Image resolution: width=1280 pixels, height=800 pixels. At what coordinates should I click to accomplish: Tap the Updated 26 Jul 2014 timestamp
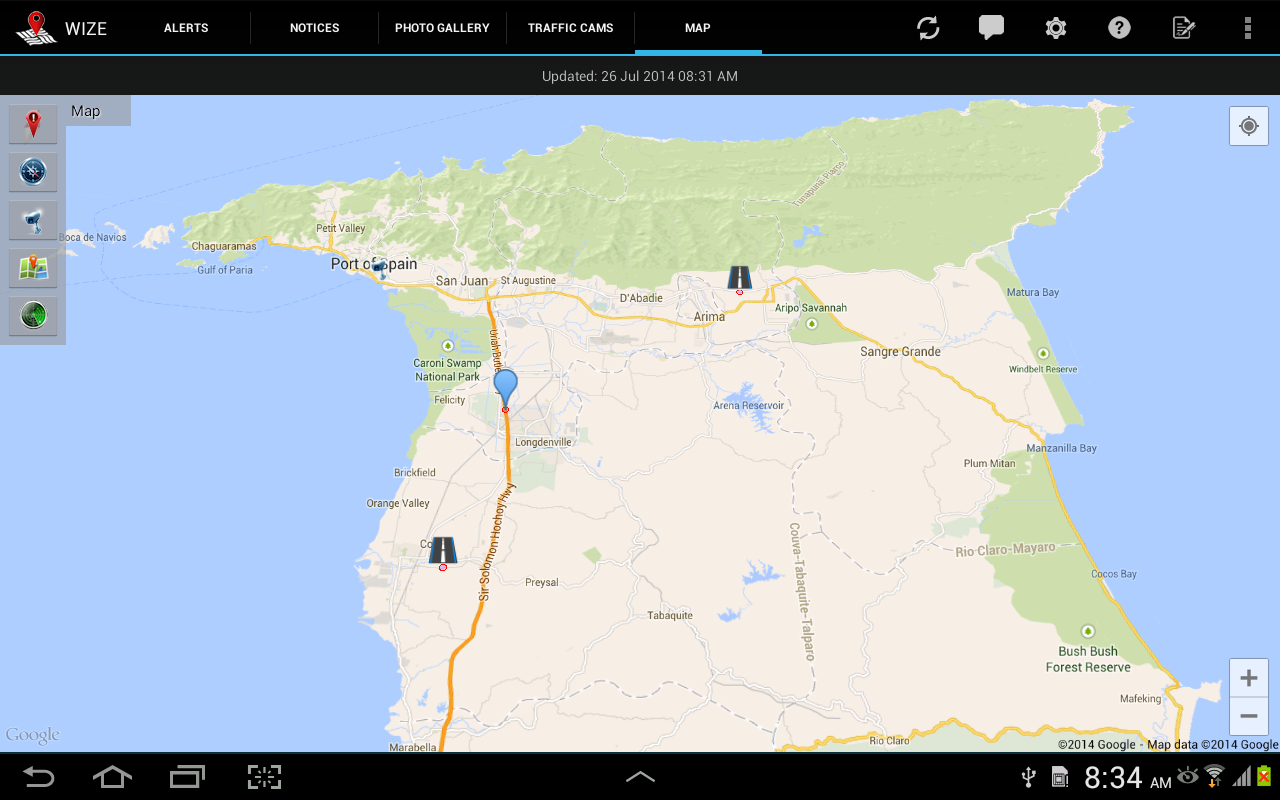coord(640,76)
